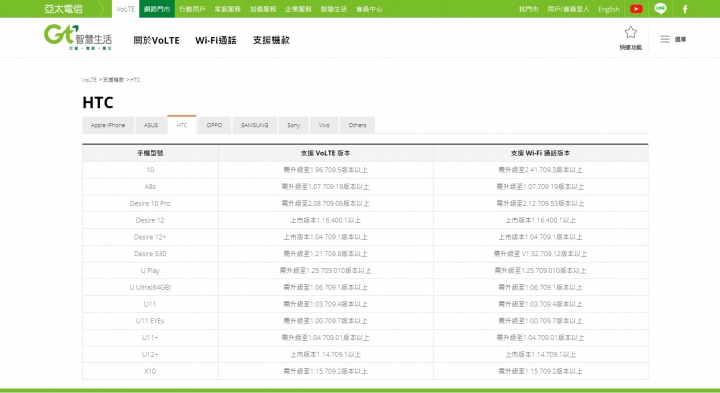The height and width of the screenshot is (393, 720).
Task: Click the Wi-Fi version 1.00.709.7 cell
Action: pyautogui.click(x=540, y=320)
